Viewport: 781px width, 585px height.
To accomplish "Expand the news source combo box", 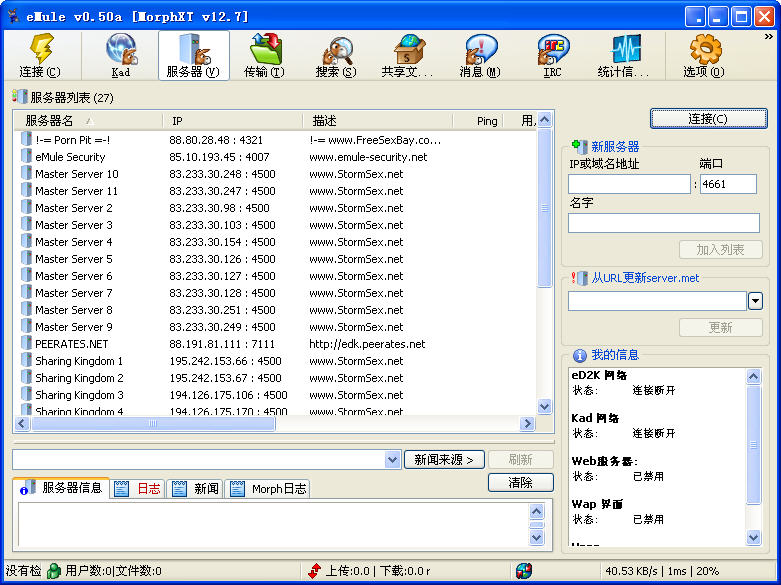I will (x=392, y=460).
